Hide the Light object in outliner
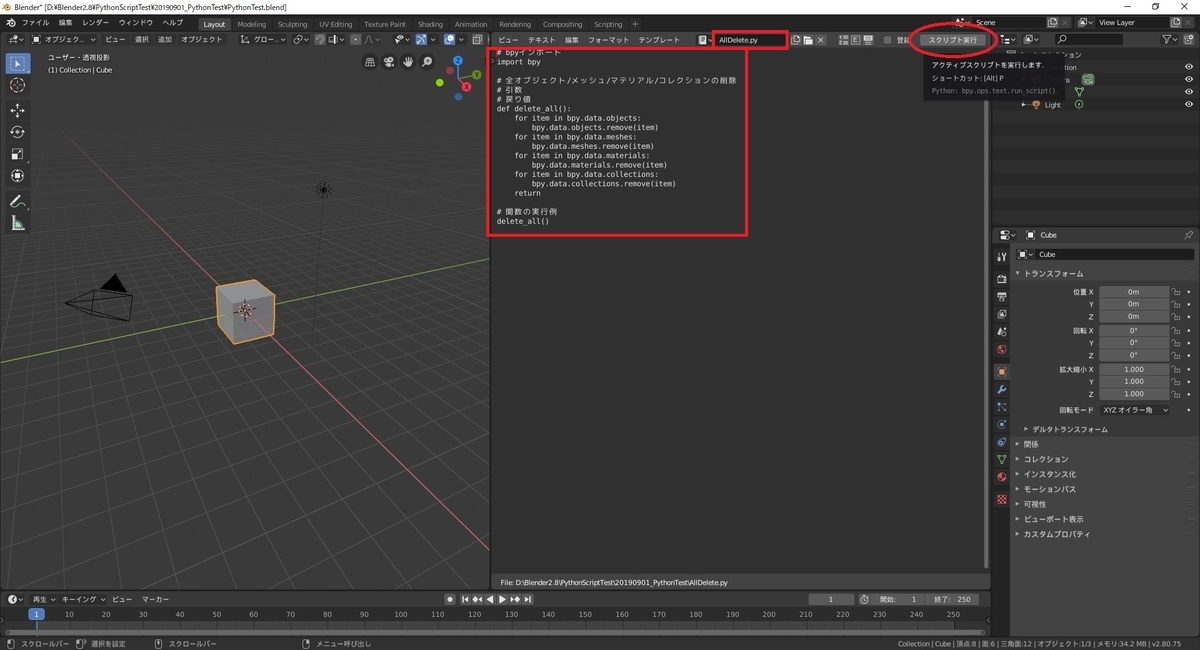This screenshot has width=1200, height=650. [1189, 104]
